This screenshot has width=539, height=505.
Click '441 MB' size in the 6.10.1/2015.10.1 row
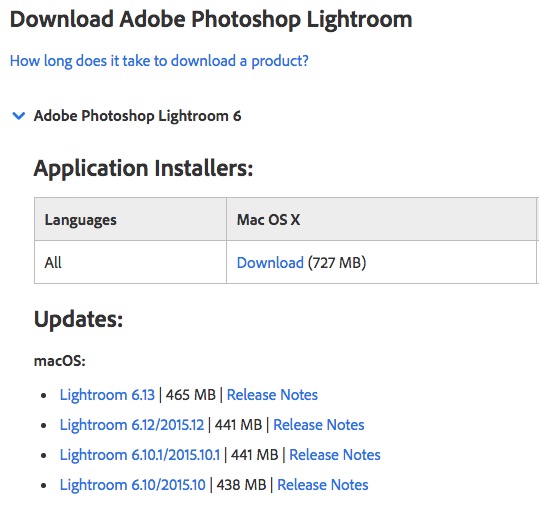(254, 455)
